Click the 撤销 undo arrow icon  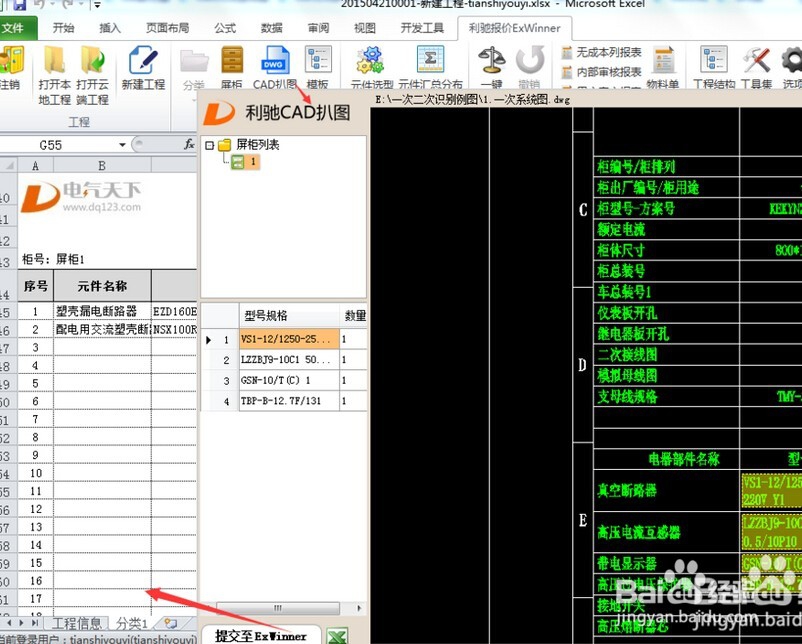click(x=529, y=60)
